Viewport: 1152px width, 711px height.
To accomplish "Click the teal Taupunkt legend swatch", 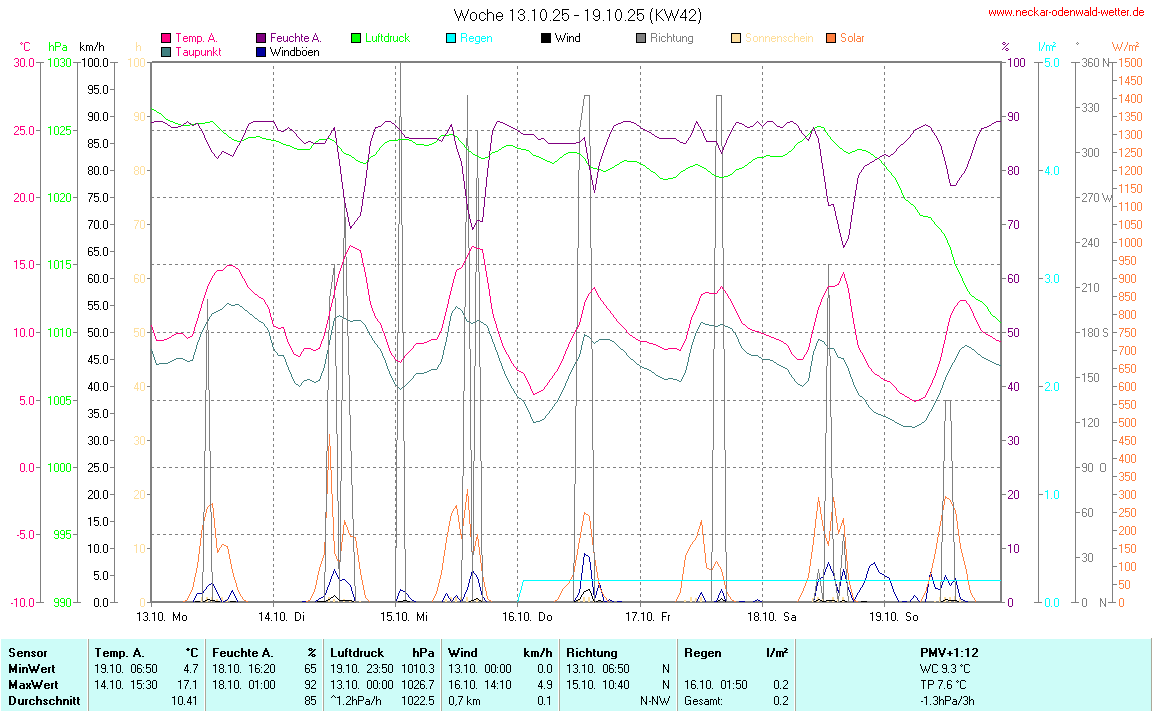I will 166,52.
